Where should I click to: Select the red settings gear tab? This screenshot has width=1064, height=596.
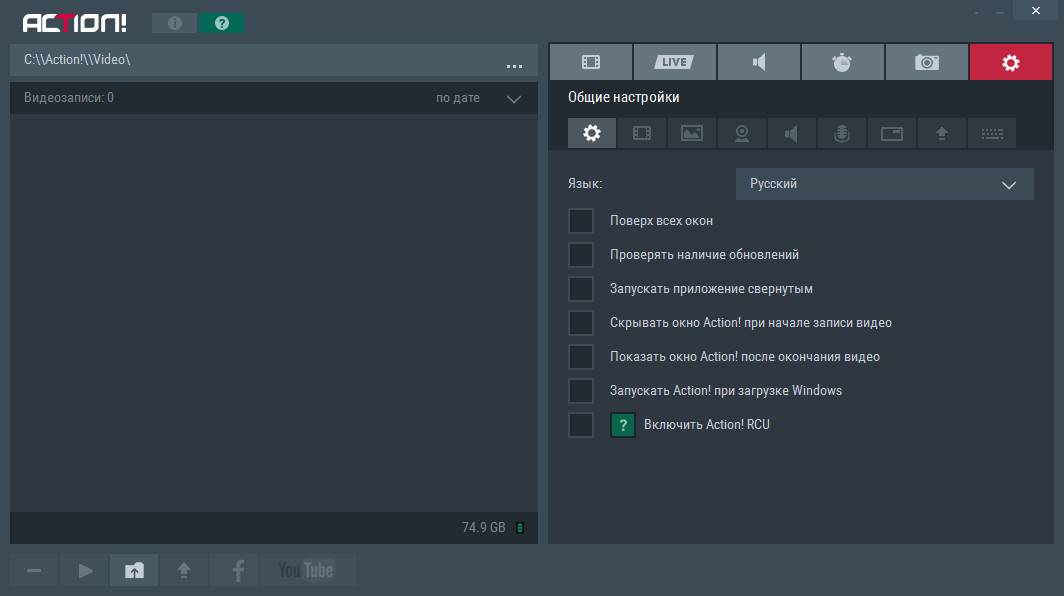coord(1011,62)
